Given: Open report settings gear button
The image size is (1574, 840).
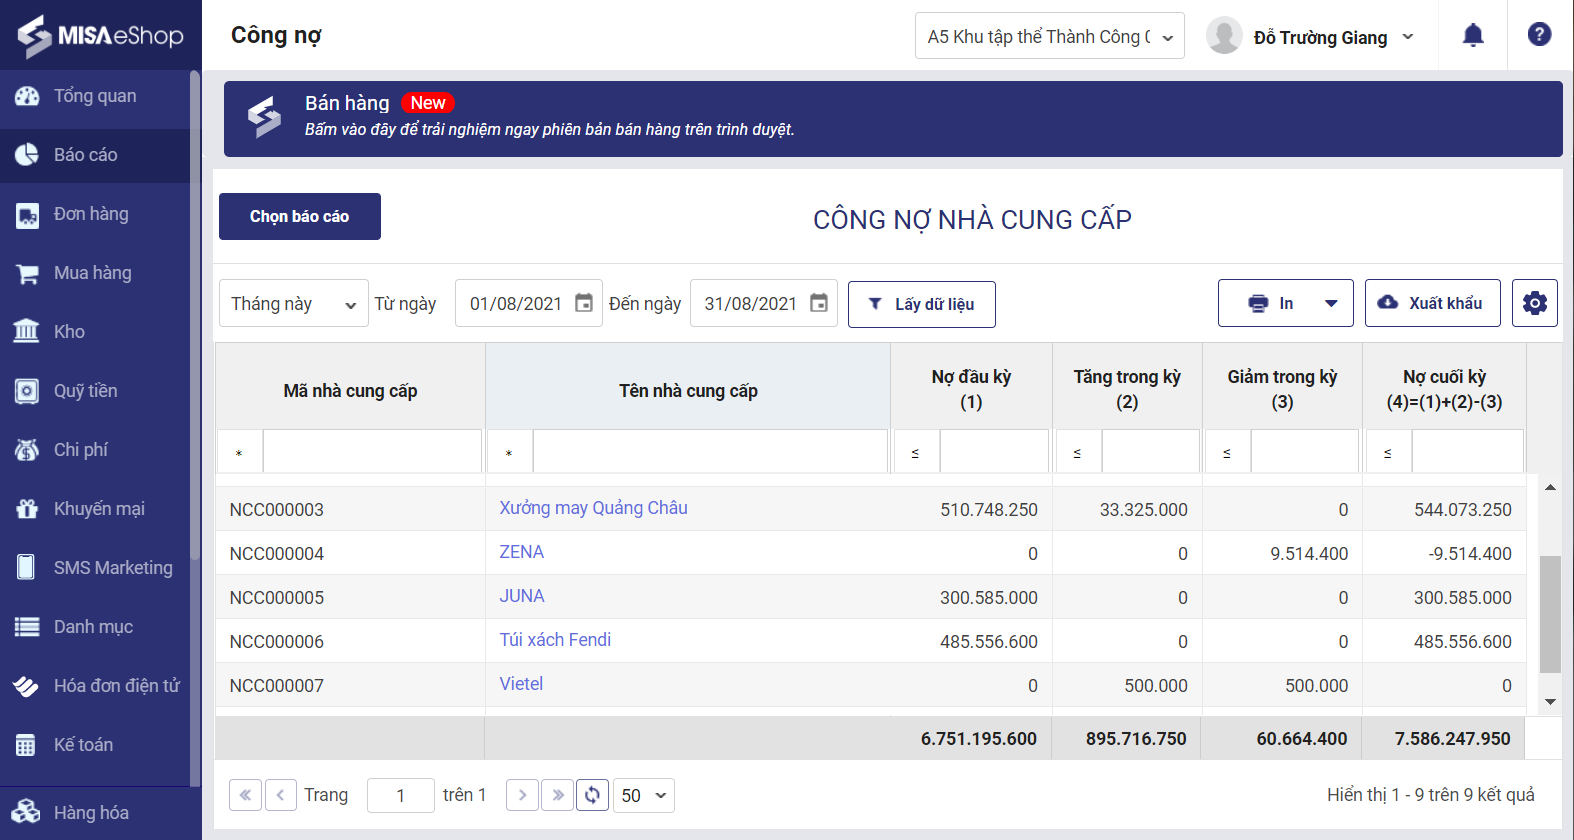Looking at the screenshot, I should 1535,303.
